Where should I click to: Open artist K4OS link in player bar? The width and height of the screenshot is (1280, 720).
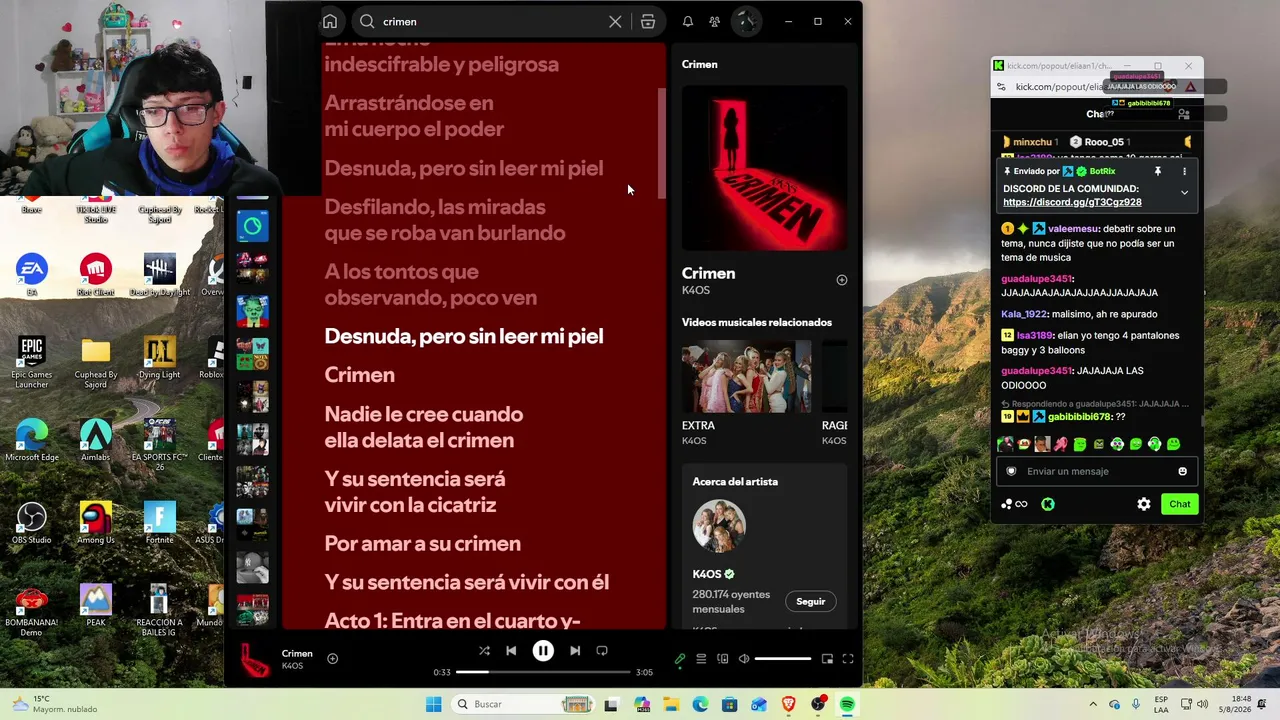coord(292,666)
